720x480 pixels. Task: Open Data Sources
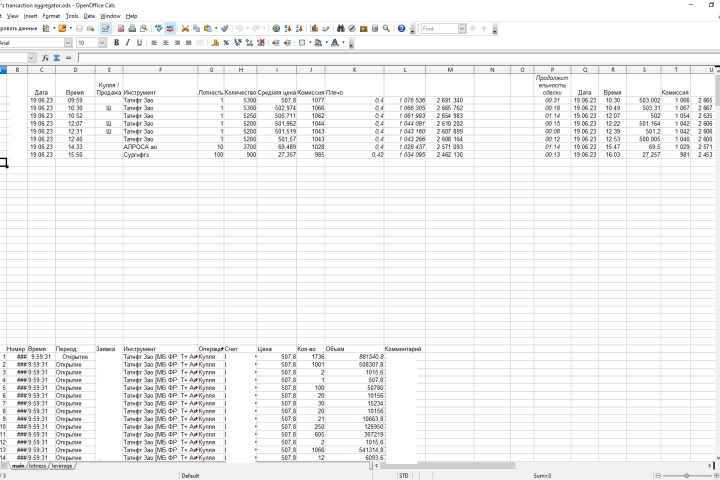(375, 28)
